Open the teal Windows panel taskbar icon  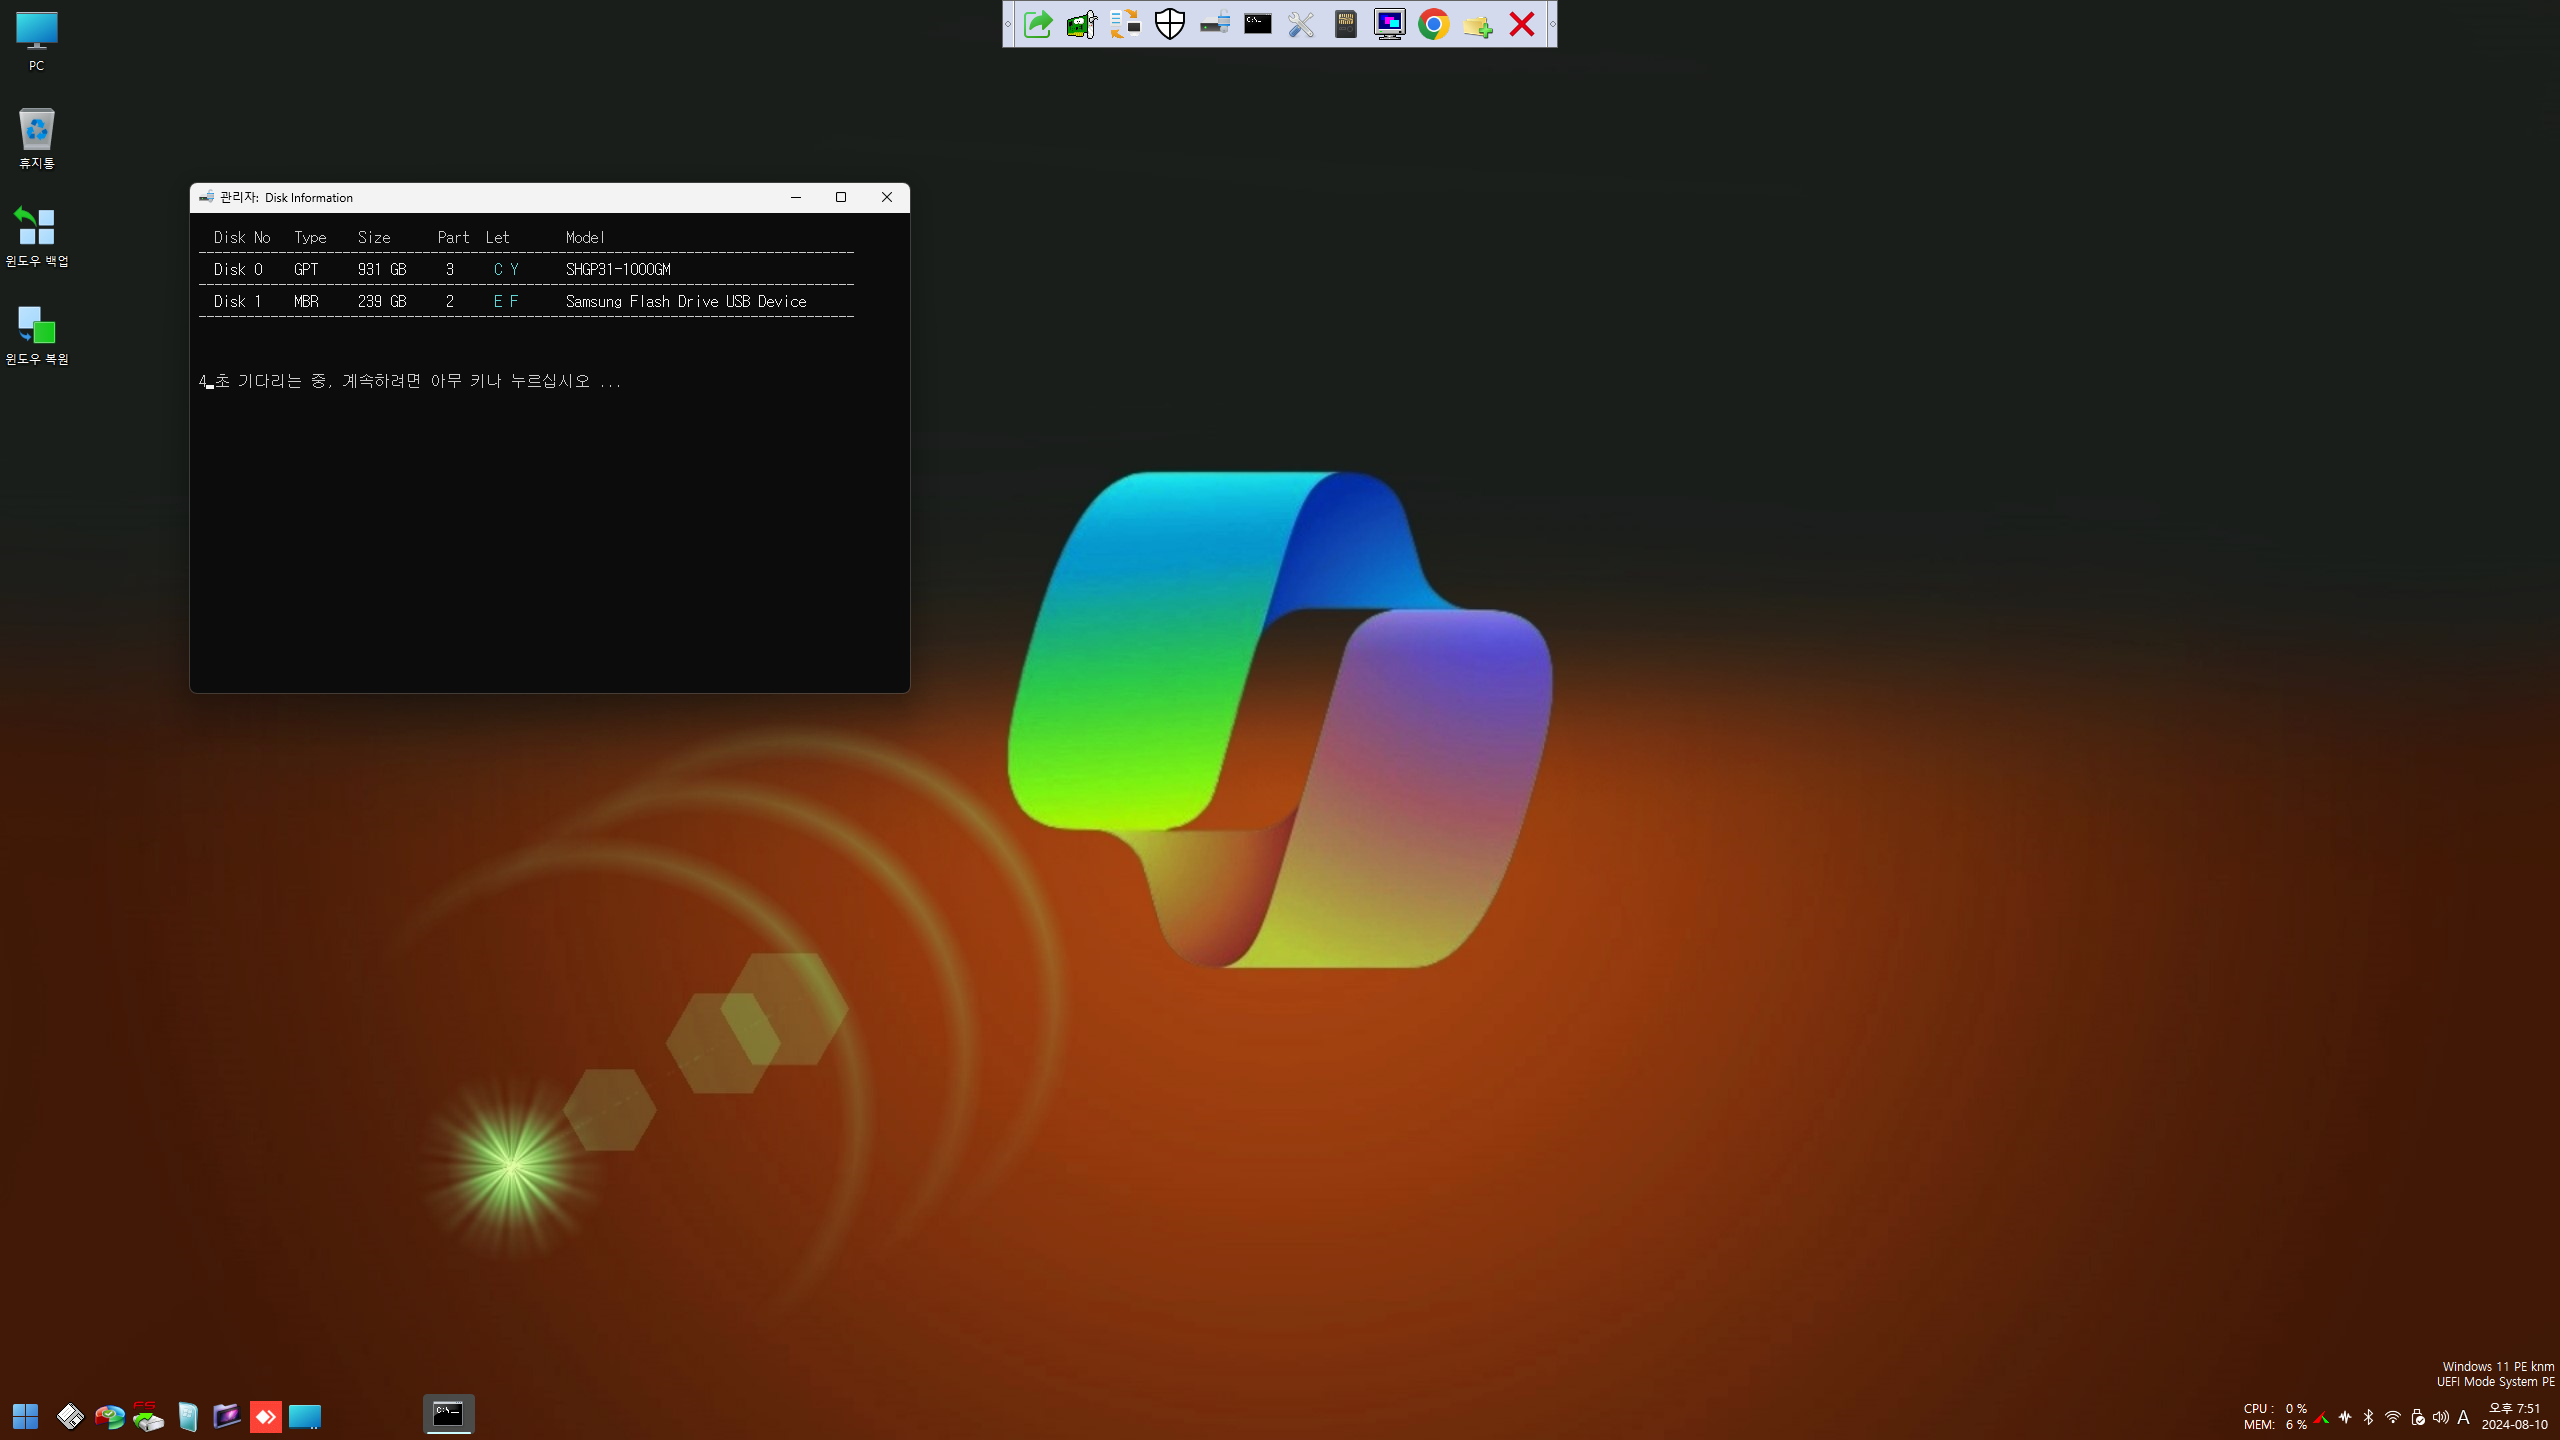[x=188, y=1416]
